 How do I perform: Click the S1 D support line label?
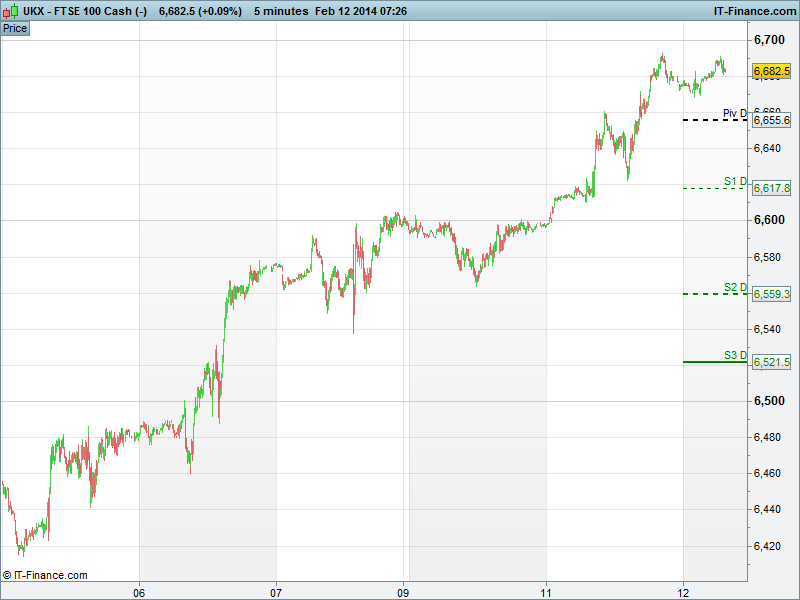735,181
